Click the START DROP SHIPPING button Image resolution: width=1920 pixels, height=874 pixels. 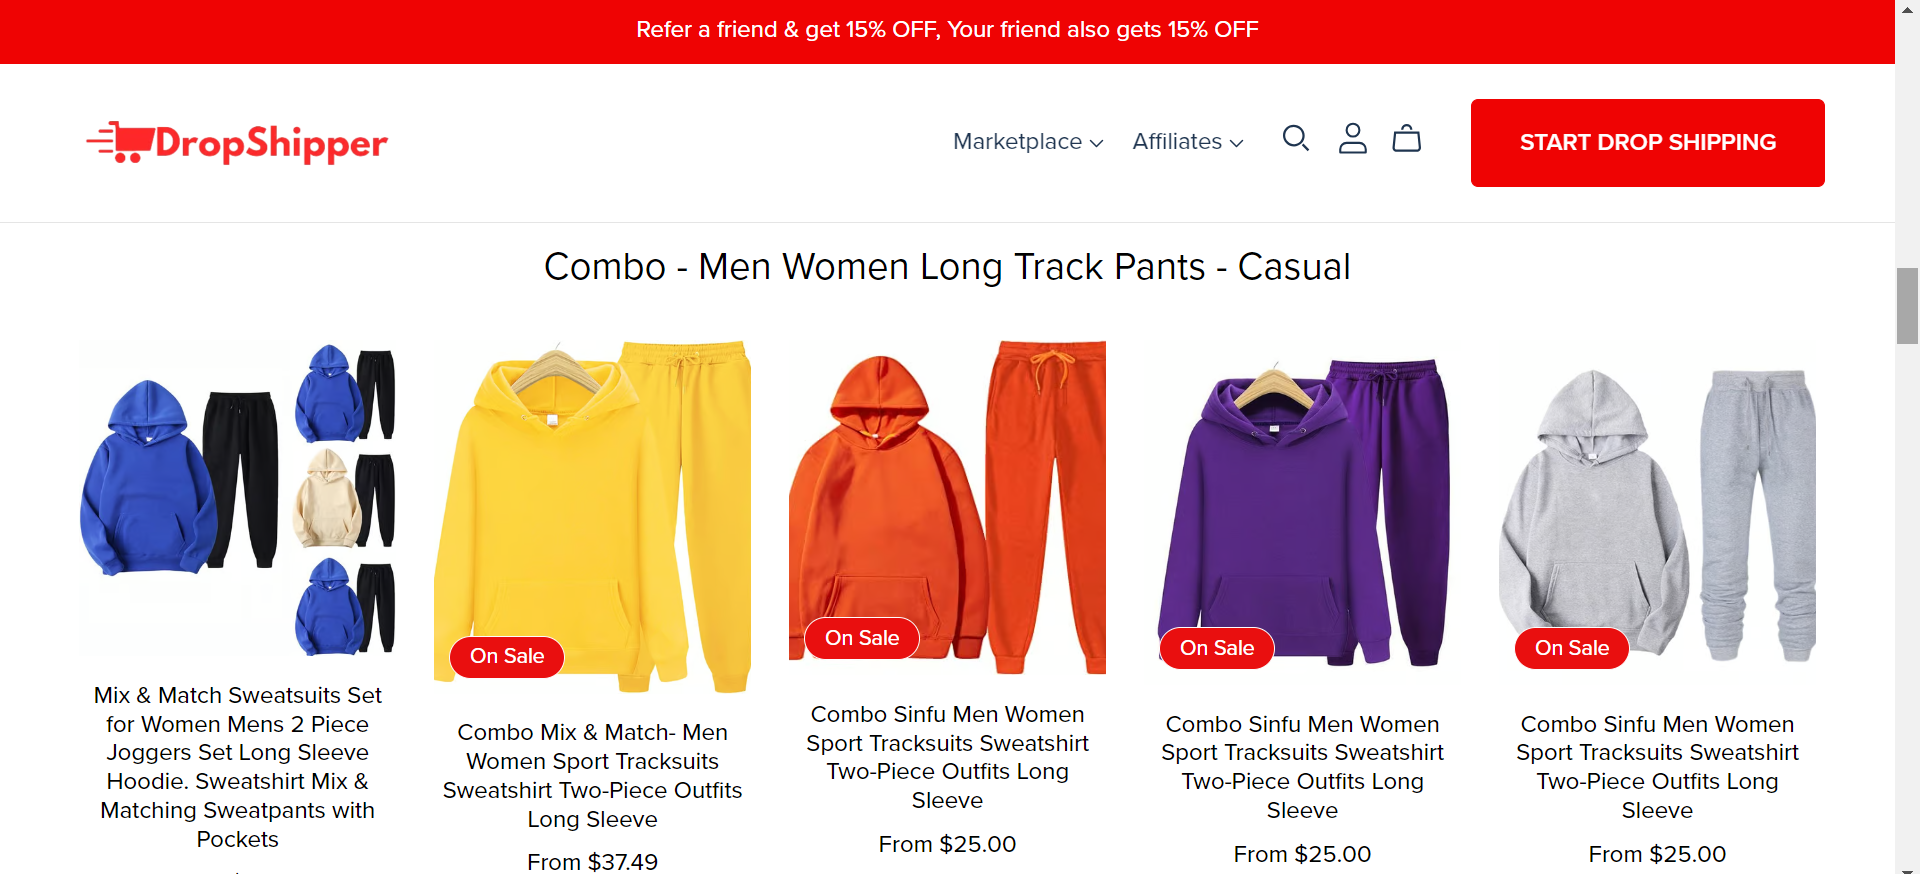(1647, 143)
